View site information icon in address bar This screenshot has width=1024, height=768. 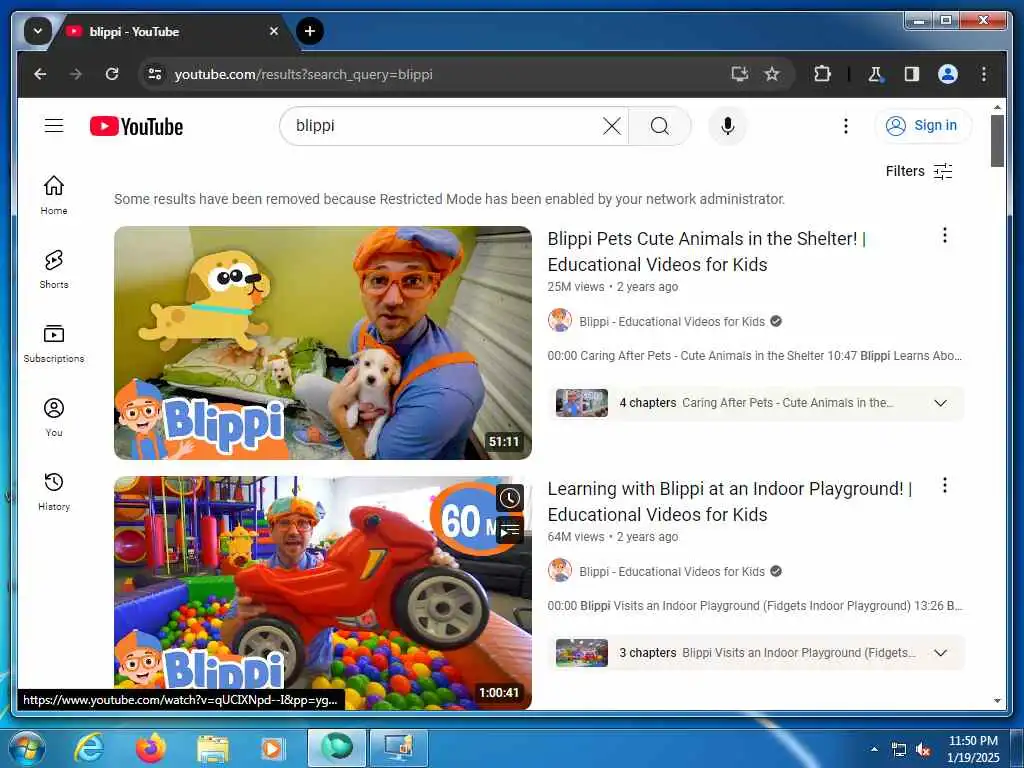click(155, 74)
